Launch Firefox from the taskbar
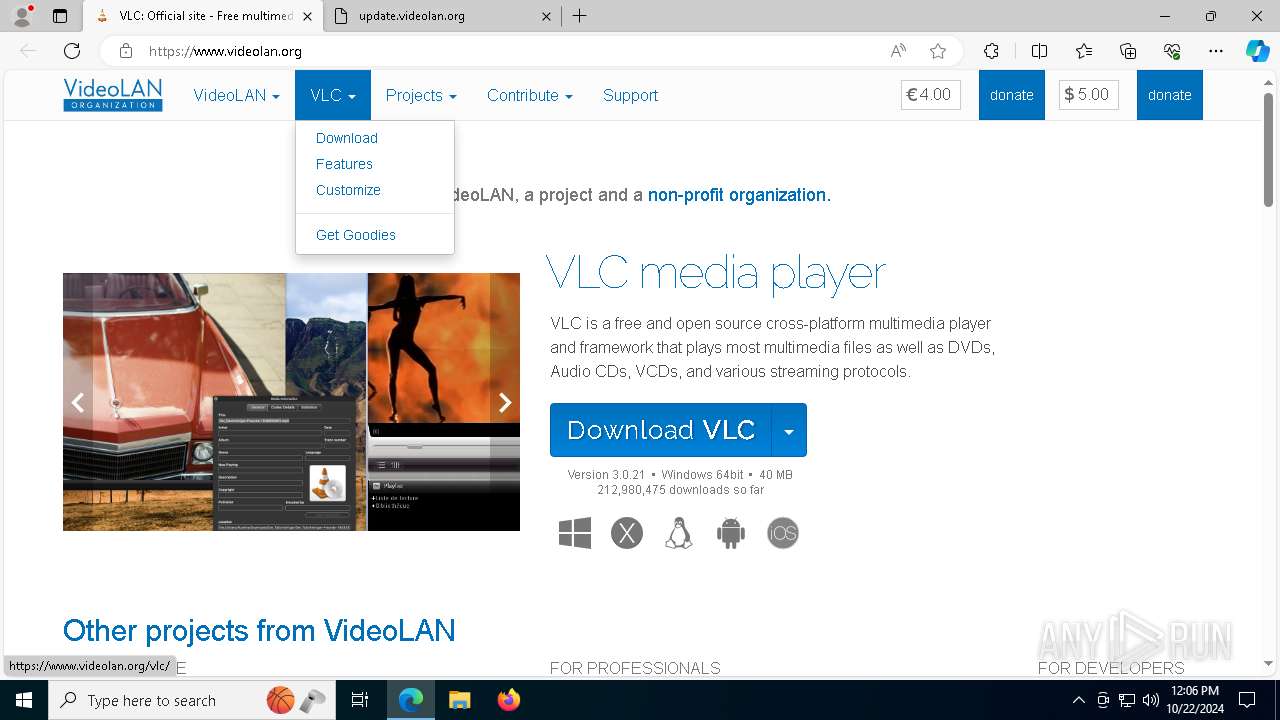The width and height of the screenshot is (1280, 720). tap(509, 700)
